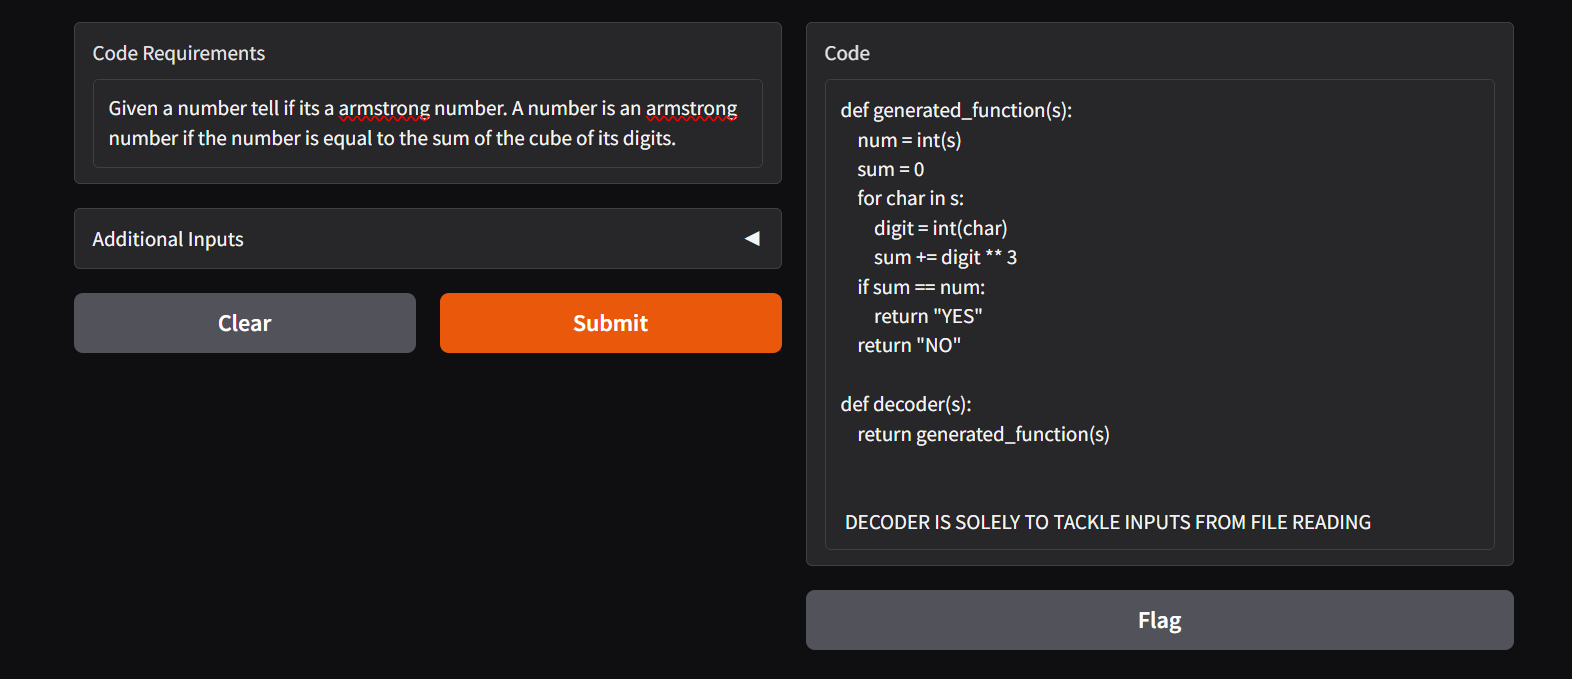Click the Flag button below the code
This screenshot has width=1572, height=679.
(1159, 620)
